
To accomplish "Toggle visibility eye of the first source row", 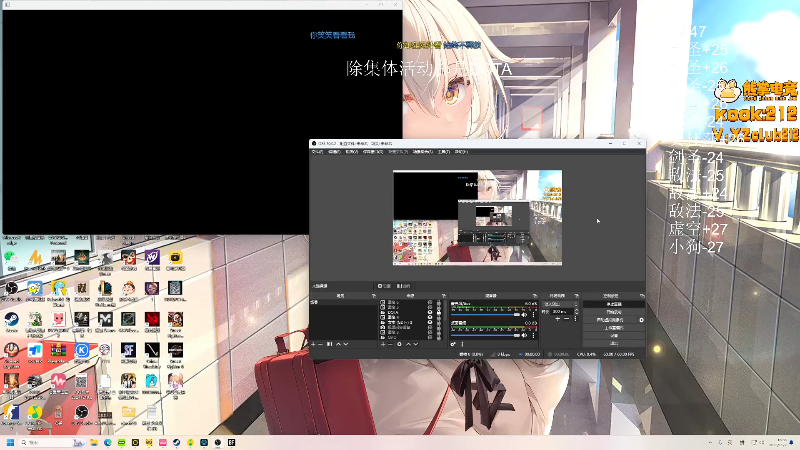I will 430,302.
